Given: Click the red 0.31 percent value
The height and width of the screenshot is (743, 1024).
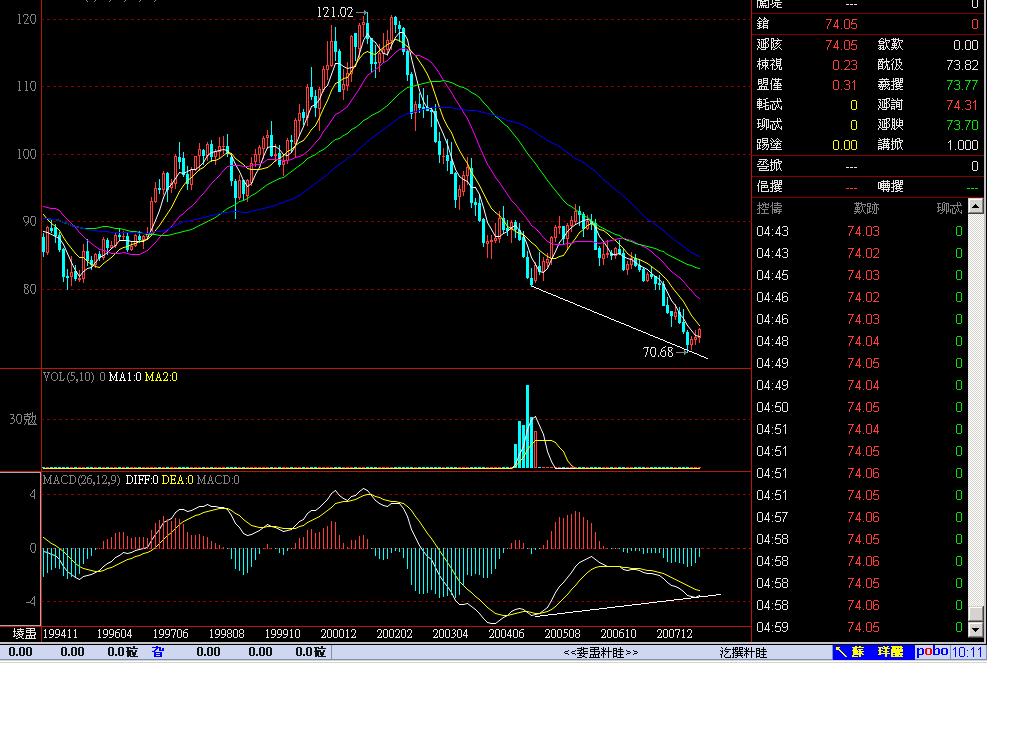Looking at the screenshot, I should (844, 86).
